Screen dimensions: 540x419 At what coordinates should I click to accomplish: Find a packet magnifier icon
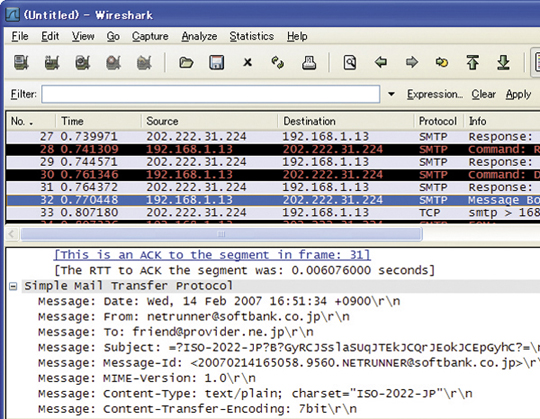pyautogui.click(x=350, y=63)
